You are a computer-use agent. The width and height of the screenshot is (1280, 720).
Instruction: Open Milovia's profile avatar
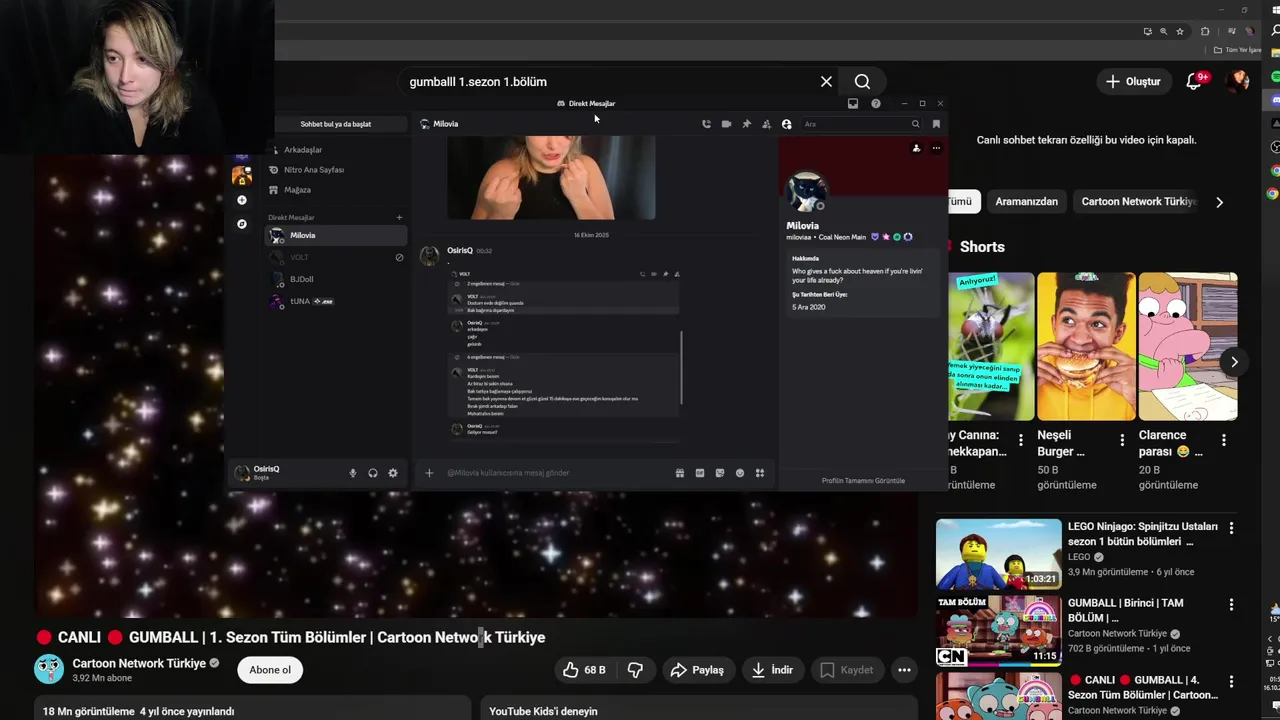[x=806, y=192]
